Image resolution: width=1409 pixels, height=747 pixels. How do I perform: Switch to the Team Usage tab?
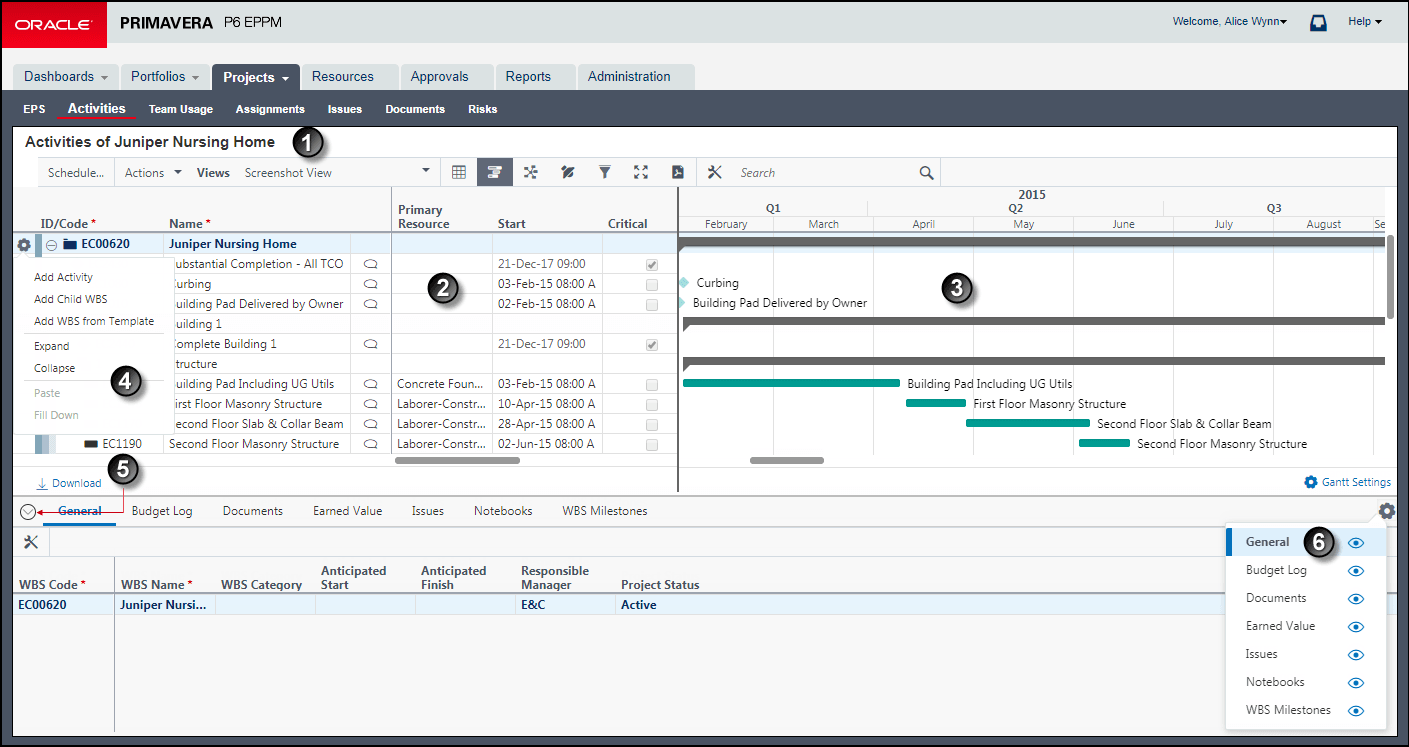181,109
